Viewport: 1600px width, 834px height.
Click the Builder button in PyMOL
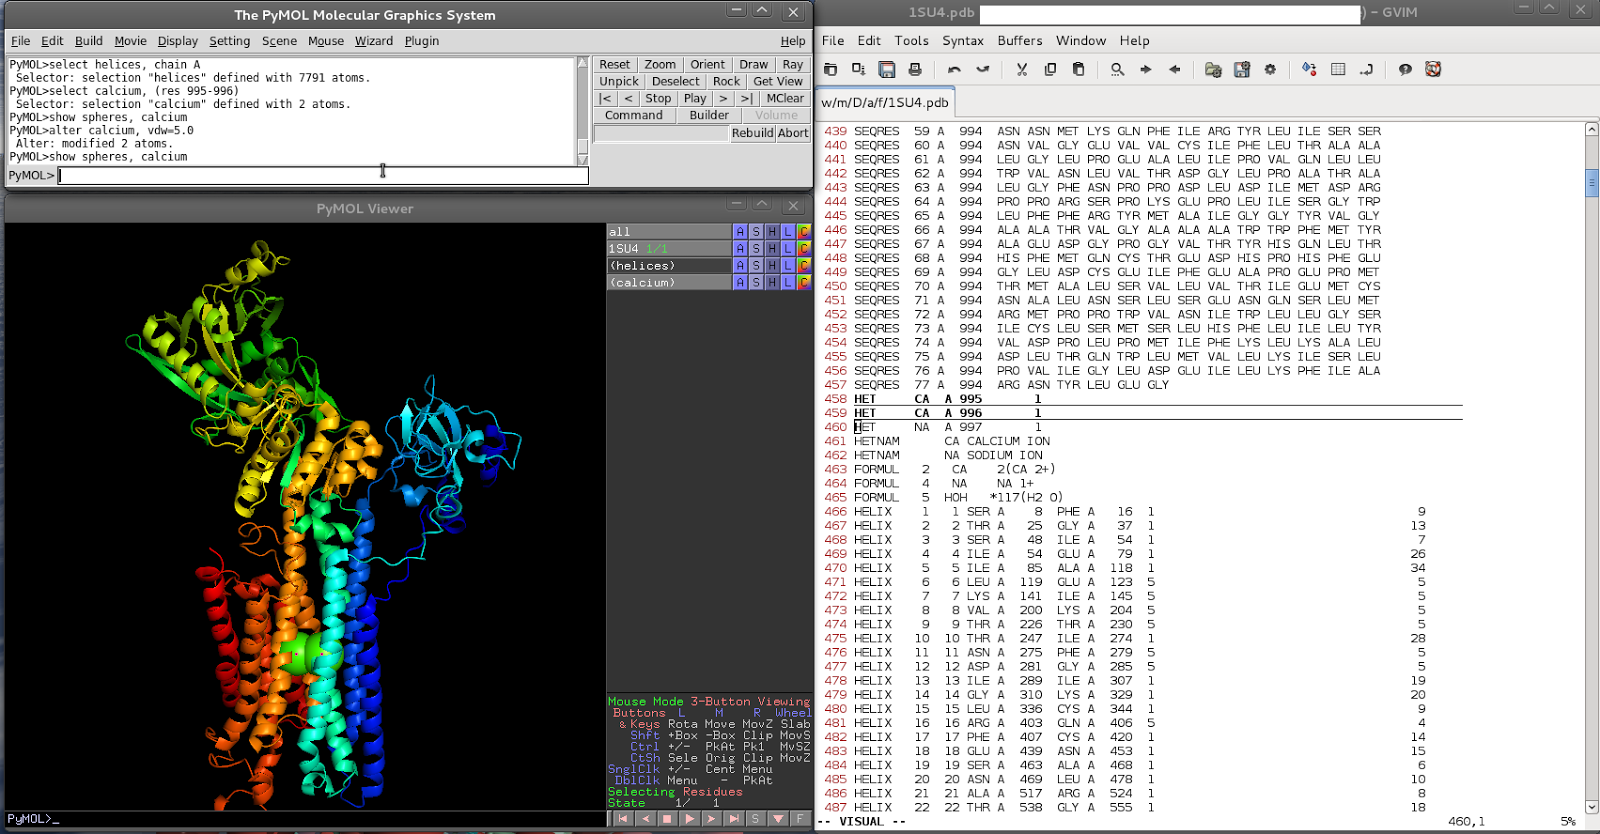(x=709, y=115)
